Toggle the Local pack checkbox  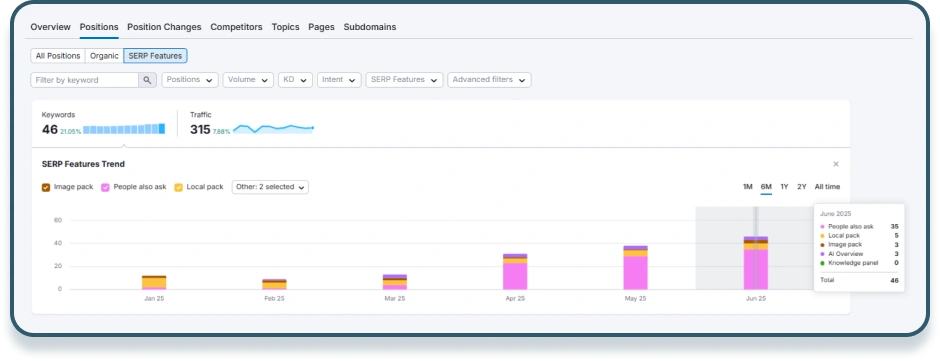pyautogui.click(x=179, y=187)
